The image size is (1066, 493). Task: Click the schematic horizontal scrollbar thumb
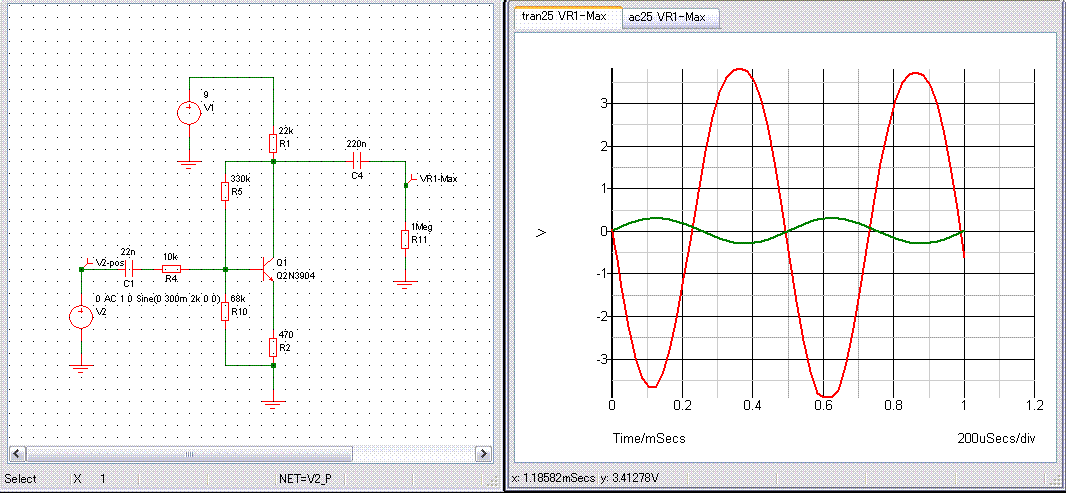[188, 454]
